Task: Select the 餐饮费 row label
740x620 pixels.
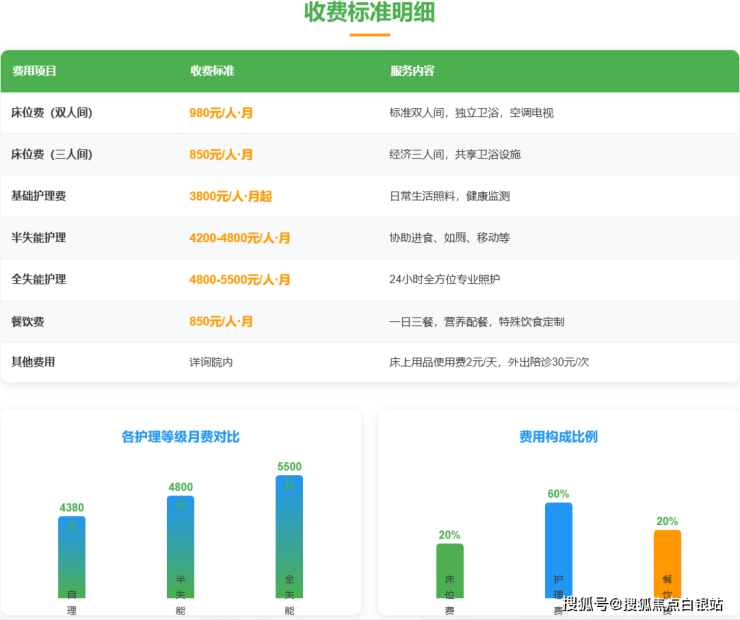Action: (27, 322)
